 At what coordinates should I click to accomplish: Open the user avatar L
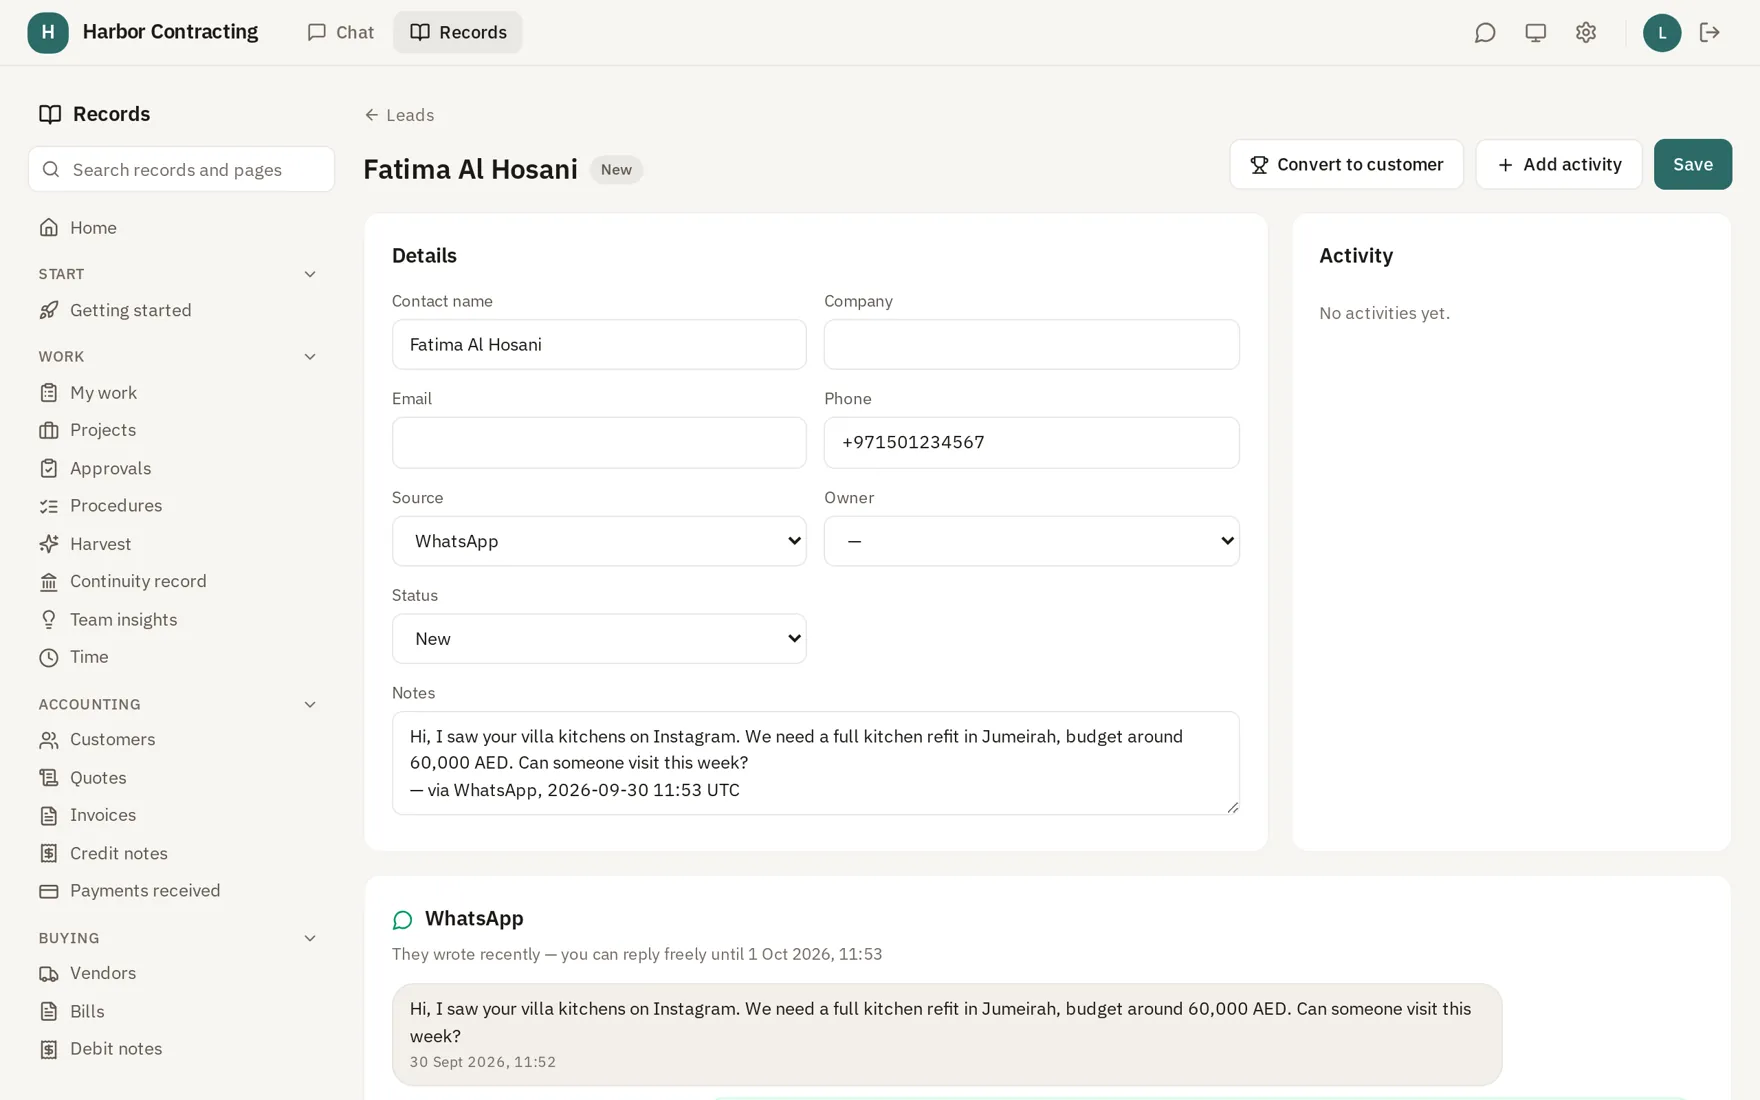pos(1661,33)
